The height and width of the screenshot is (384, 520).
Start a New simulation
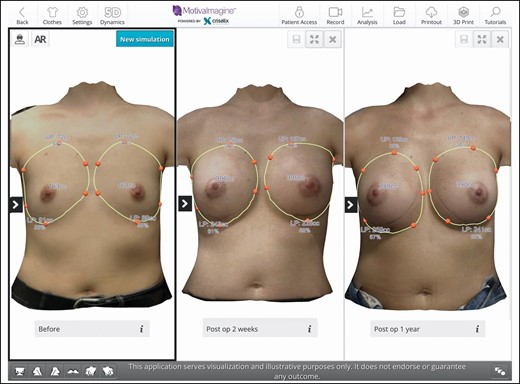tap(145, 39)
